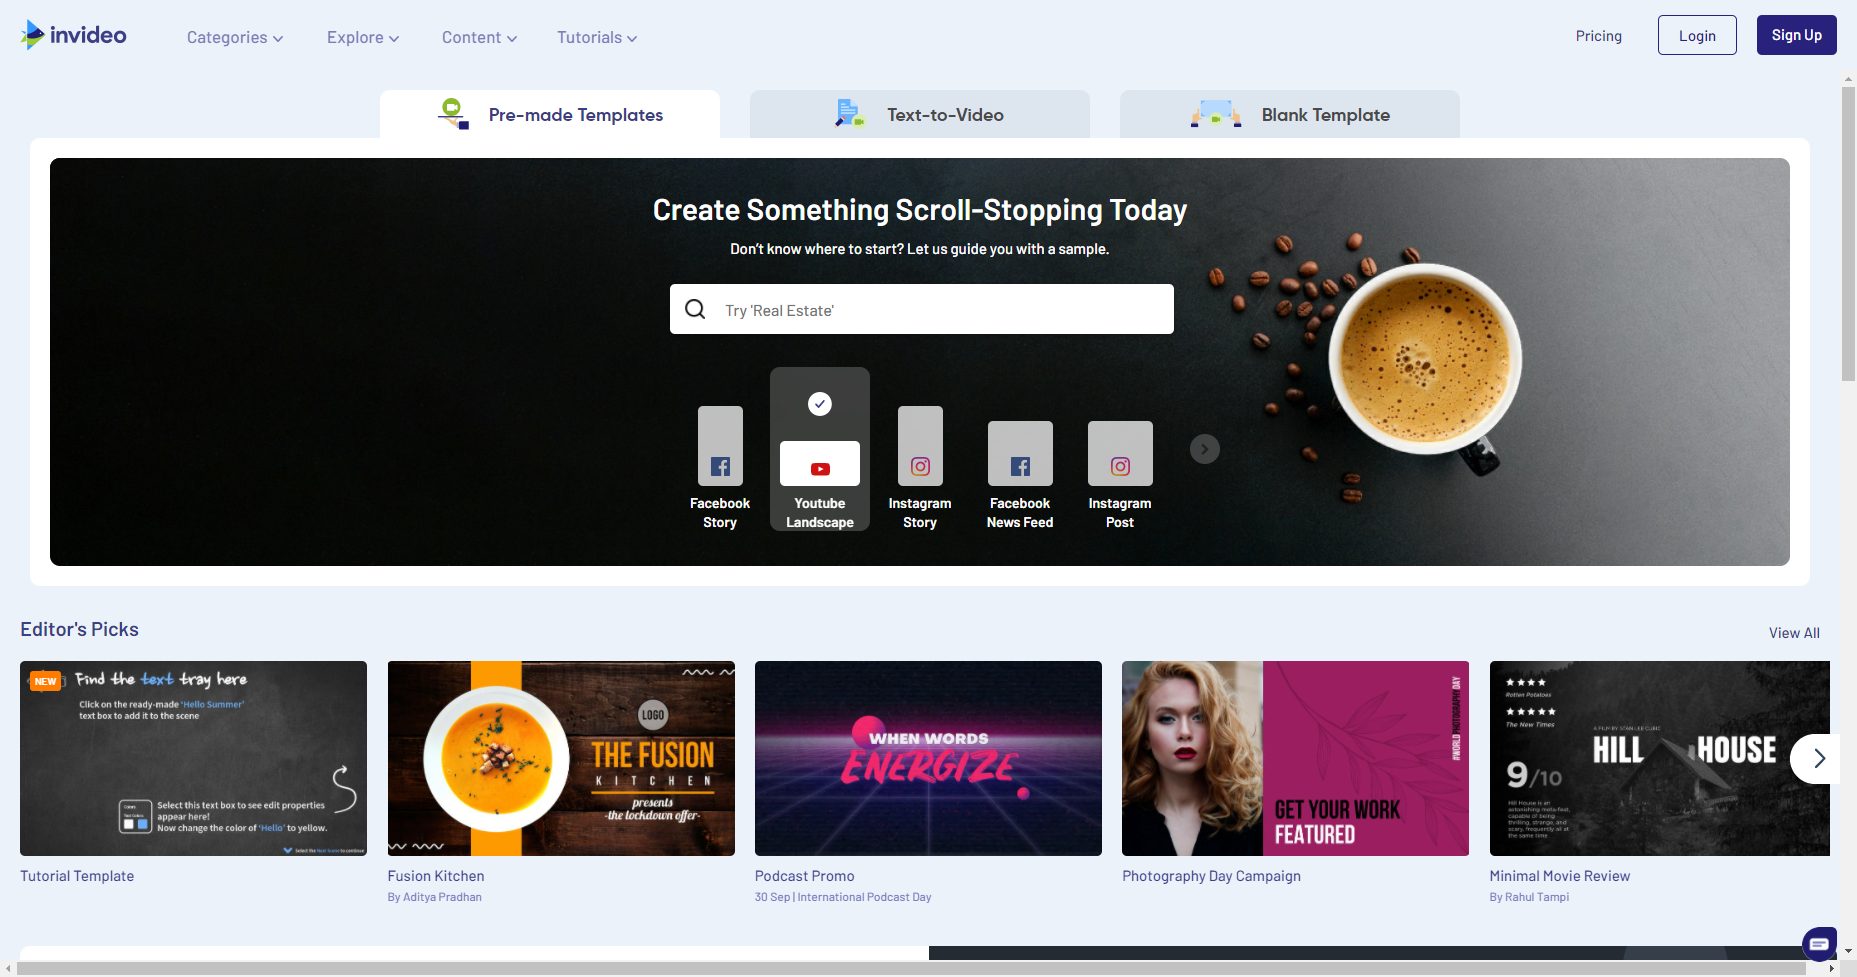The height and width of the screenshot is (977, 1857).
Task: Click the Text-to-Video tab icon
Action: (x=849, y=114)
